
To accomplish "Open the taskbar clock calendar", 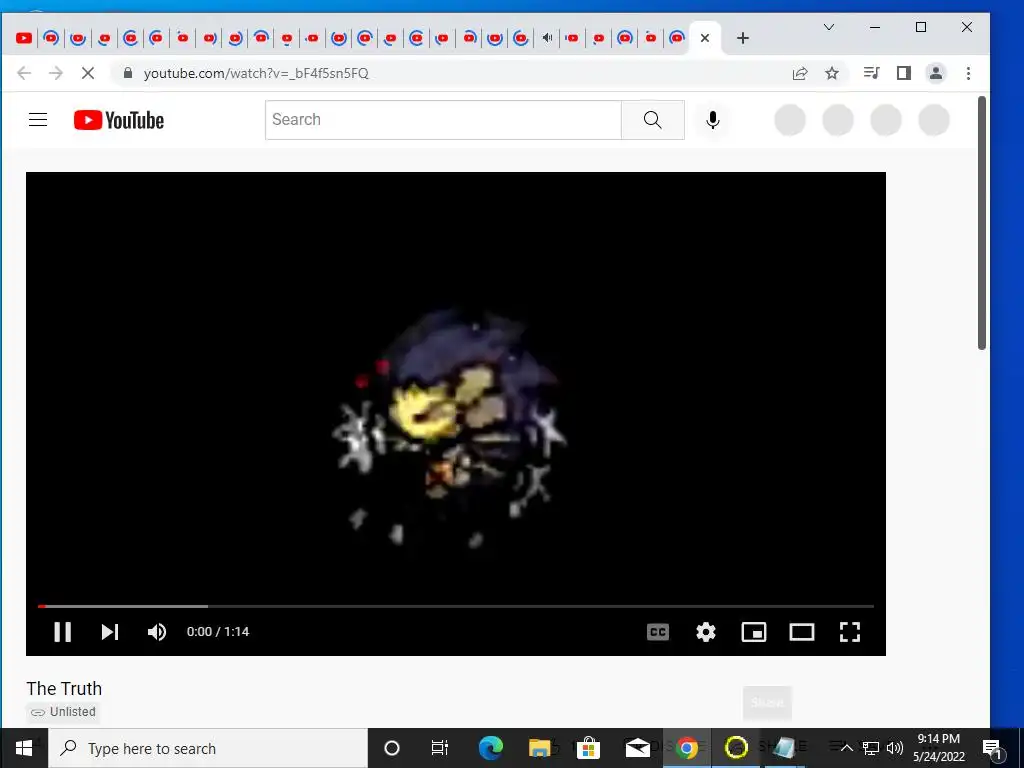I will point(938,748).
